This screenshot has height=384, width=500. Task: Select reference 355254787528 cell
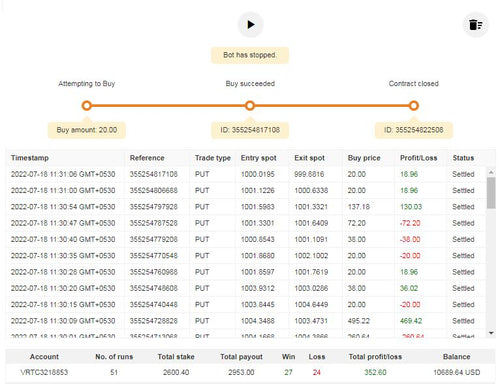click(x=154, y=223)
